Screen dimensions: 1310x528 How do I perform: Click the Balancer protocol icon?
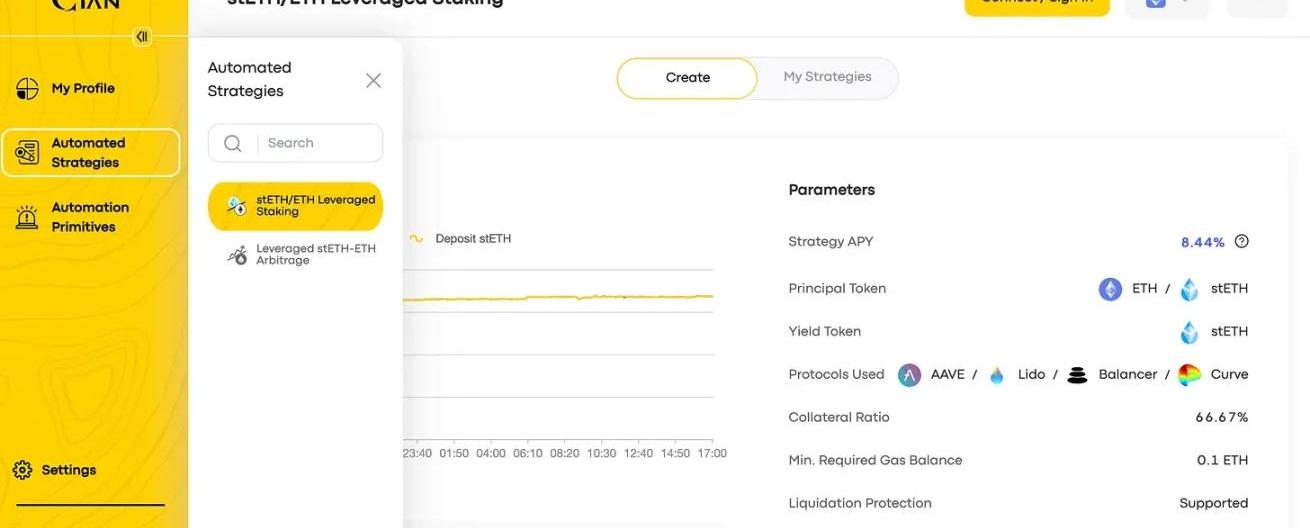click(x=1077, y=375)
